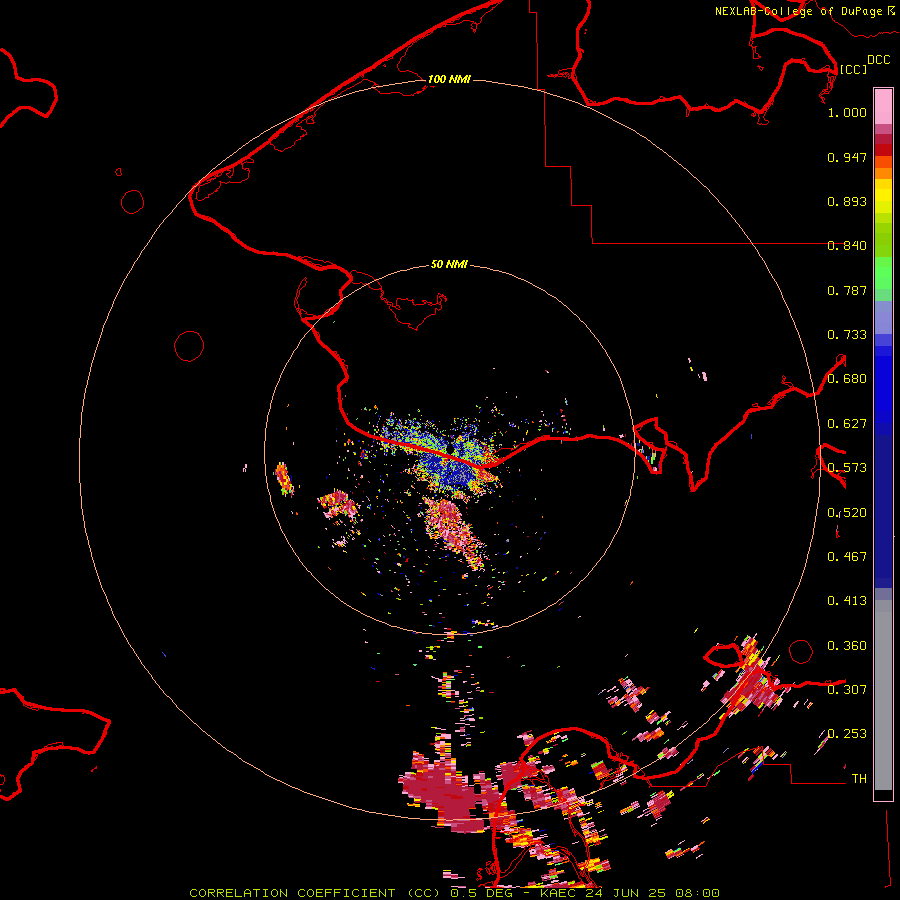Click the DCC product label
Screen dimensions: 900x900
879,60
